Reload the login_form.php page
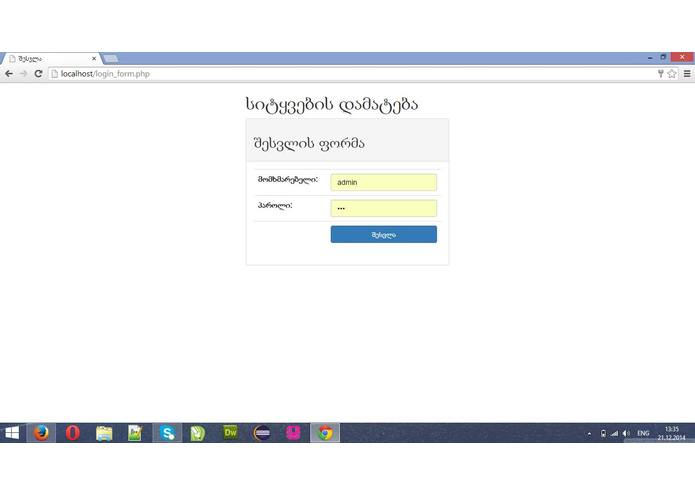Viewport: 695px width, 494px height. (x=39, y=74)
